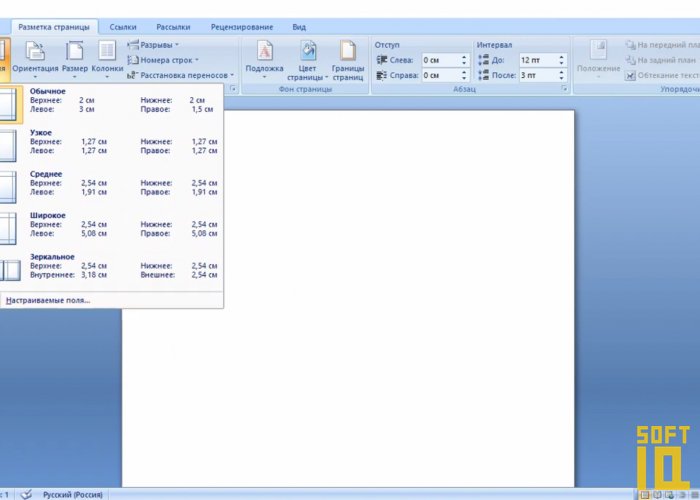Open the Номера строк dropdown

click(163, 60)
